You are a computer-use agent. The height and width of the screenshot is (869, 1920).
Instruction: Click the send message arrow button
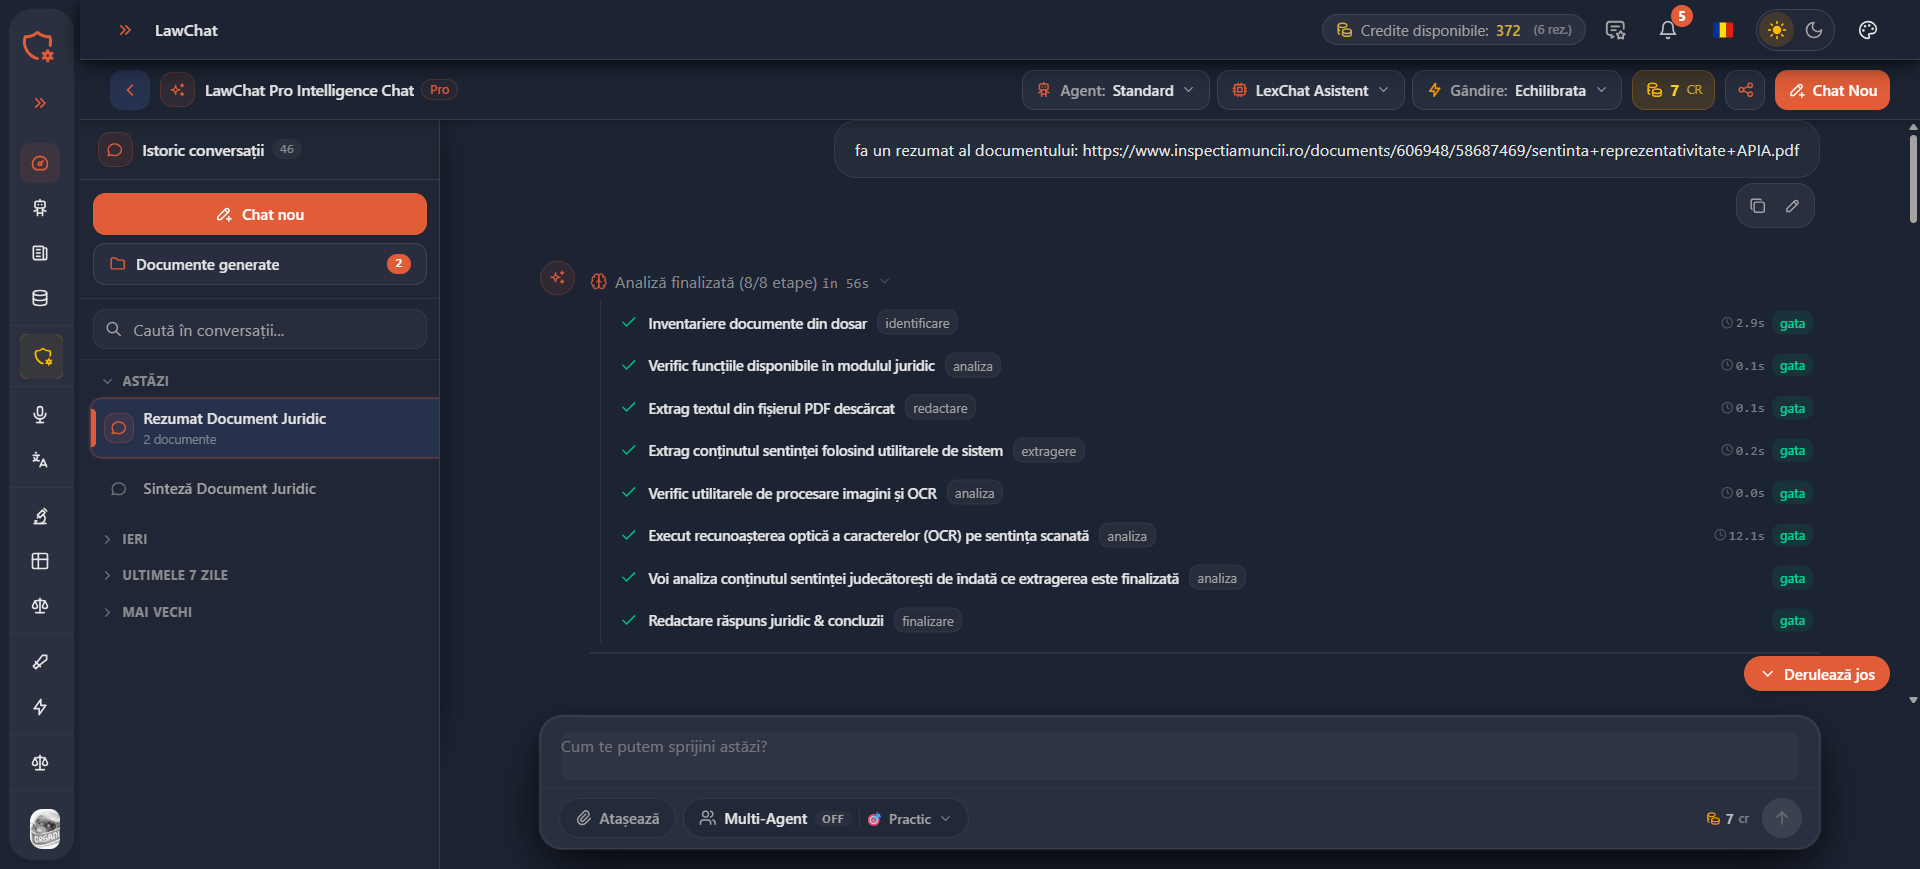[1782, 818]
